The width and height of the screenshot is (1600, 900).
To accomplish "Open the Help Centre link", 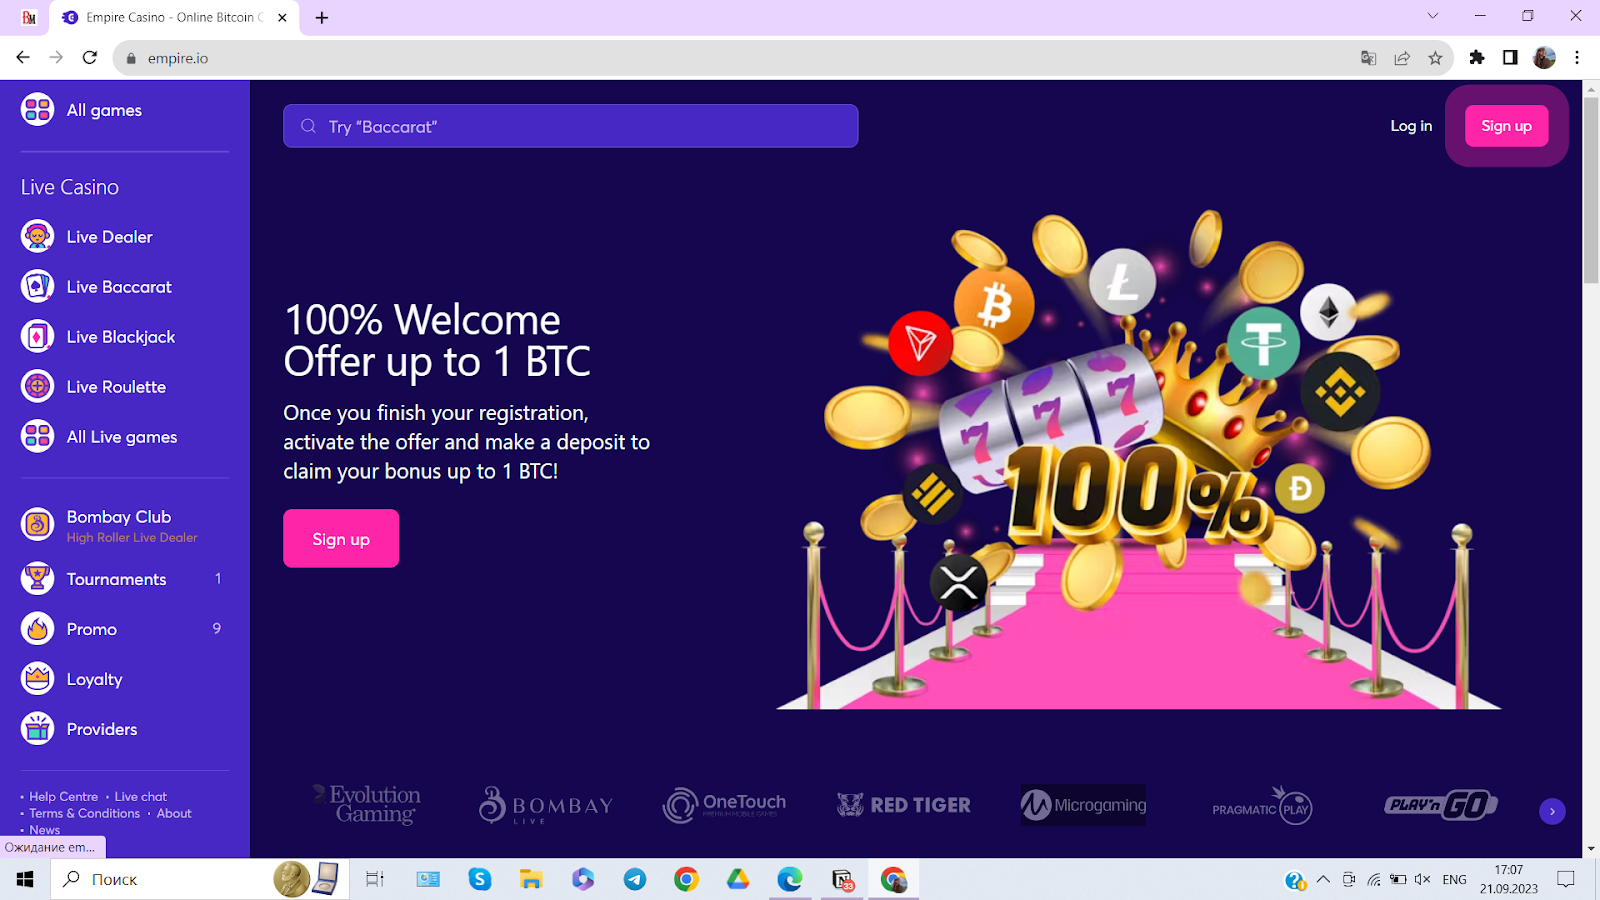I will (64, 797).
